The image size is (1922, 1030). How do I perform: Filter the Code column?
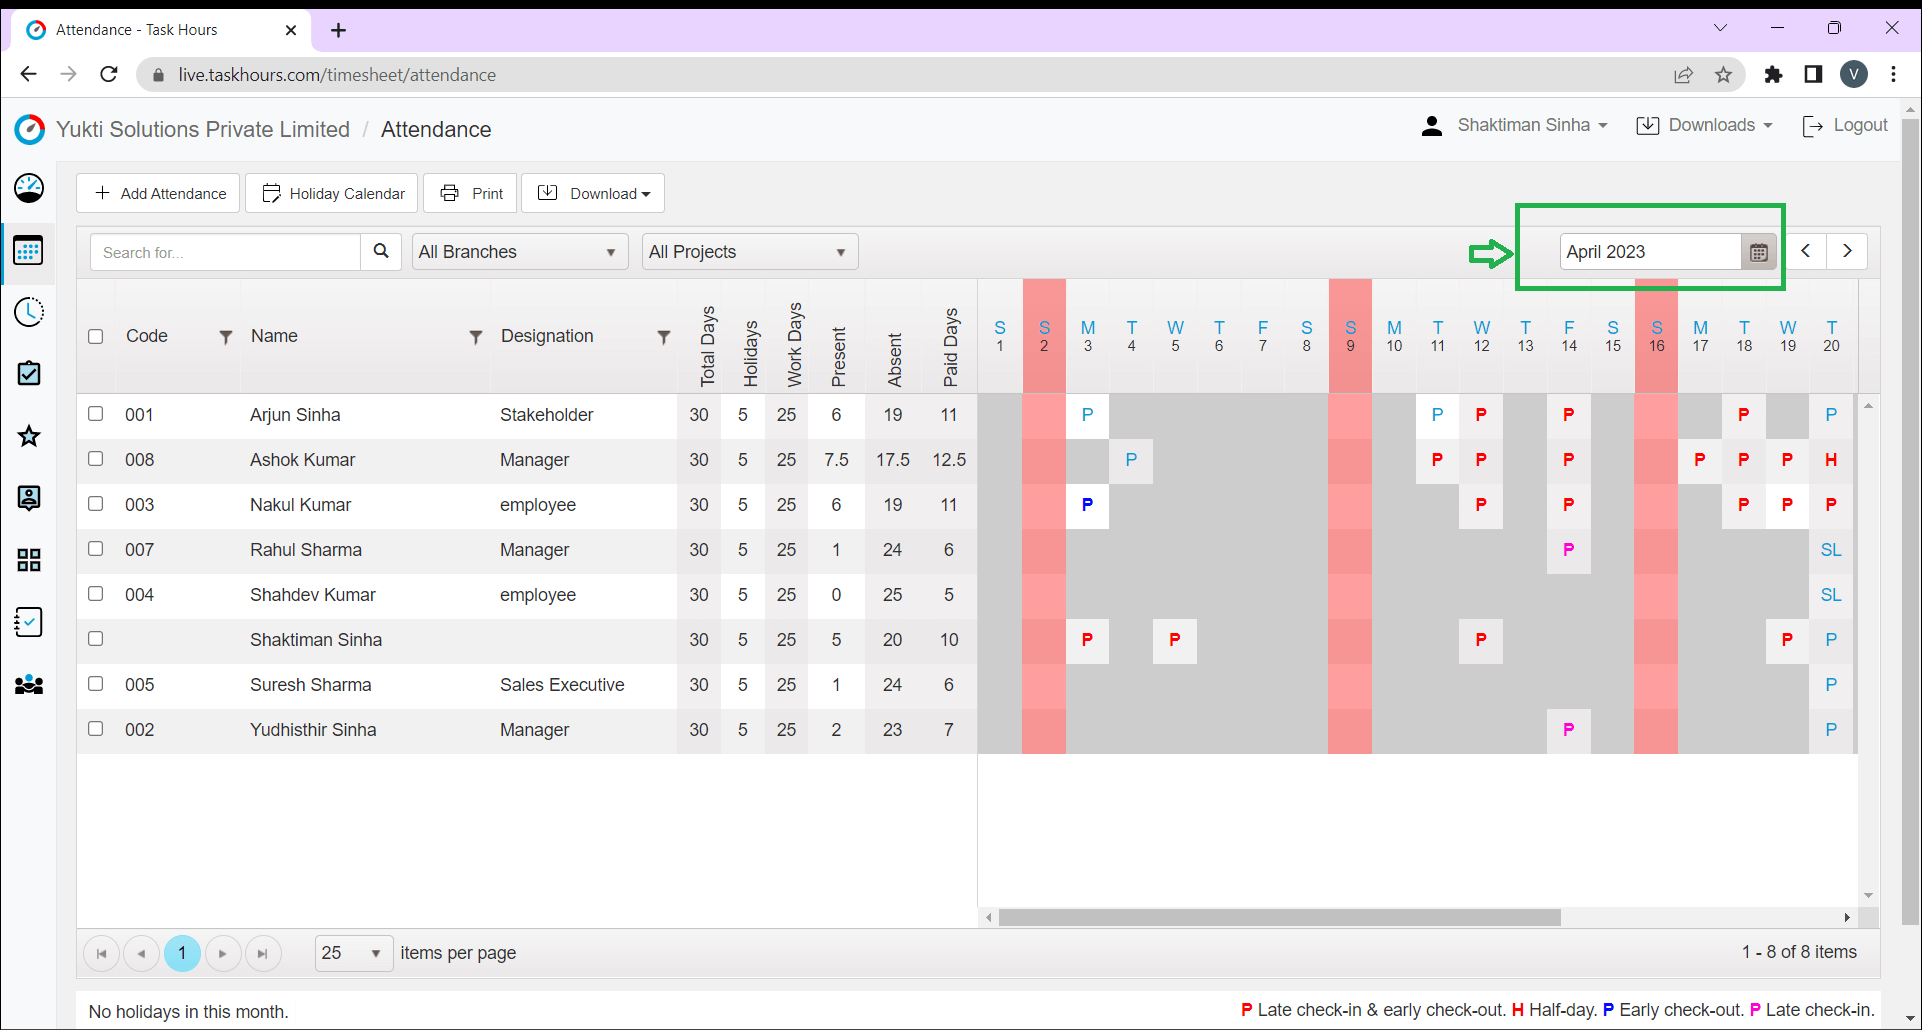coord(226,337)
